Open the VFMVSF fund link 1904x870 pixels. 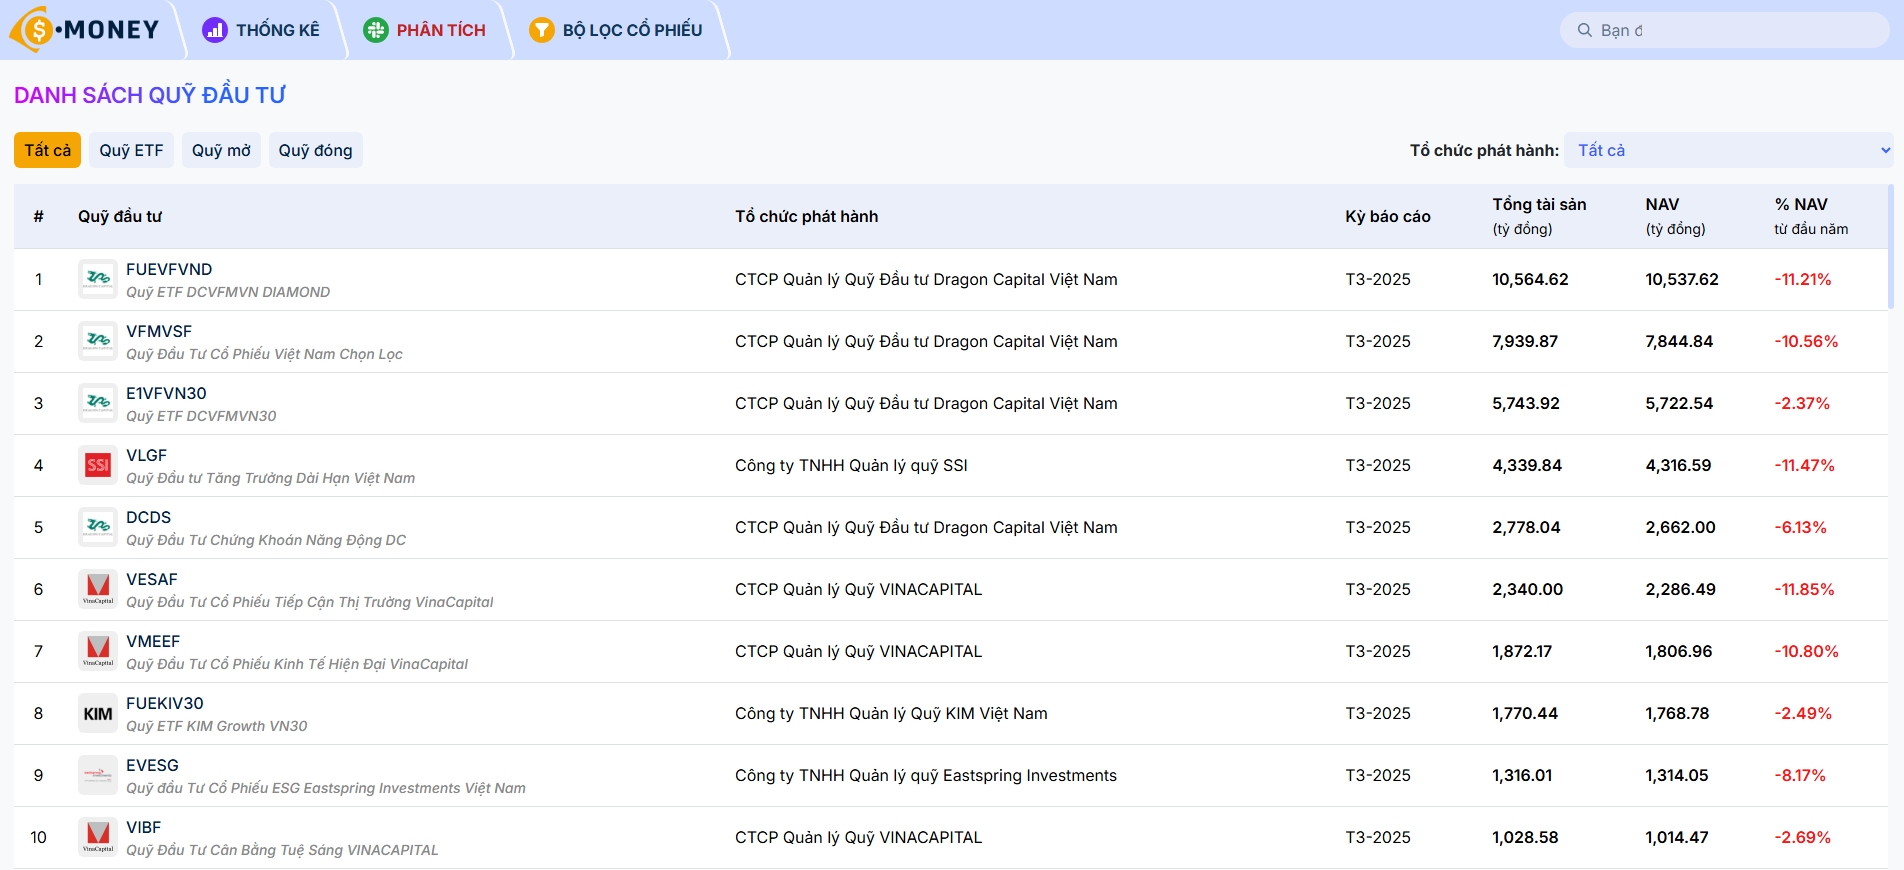click(x=159, y=331)
